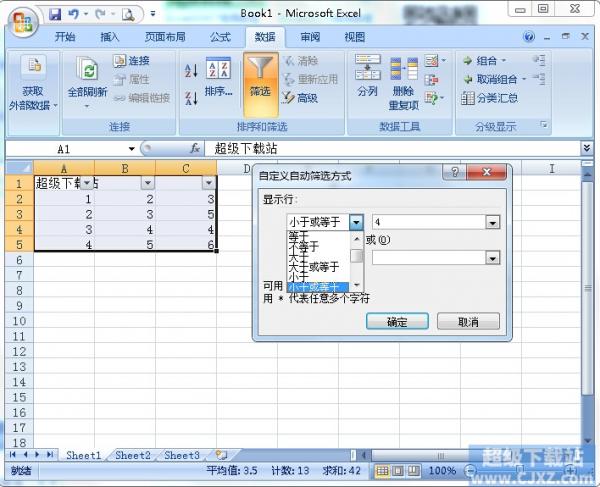
Task: Click the 确定 (OK) button
Action: tap(396, 322)
